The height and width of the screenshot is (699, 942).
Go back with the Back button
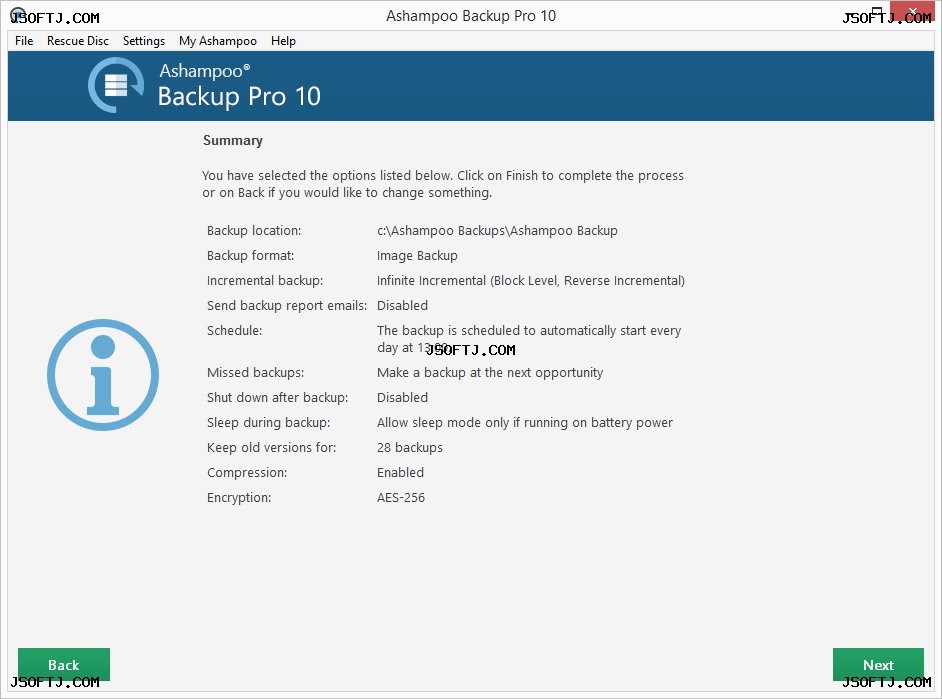[x=64, y=664]
